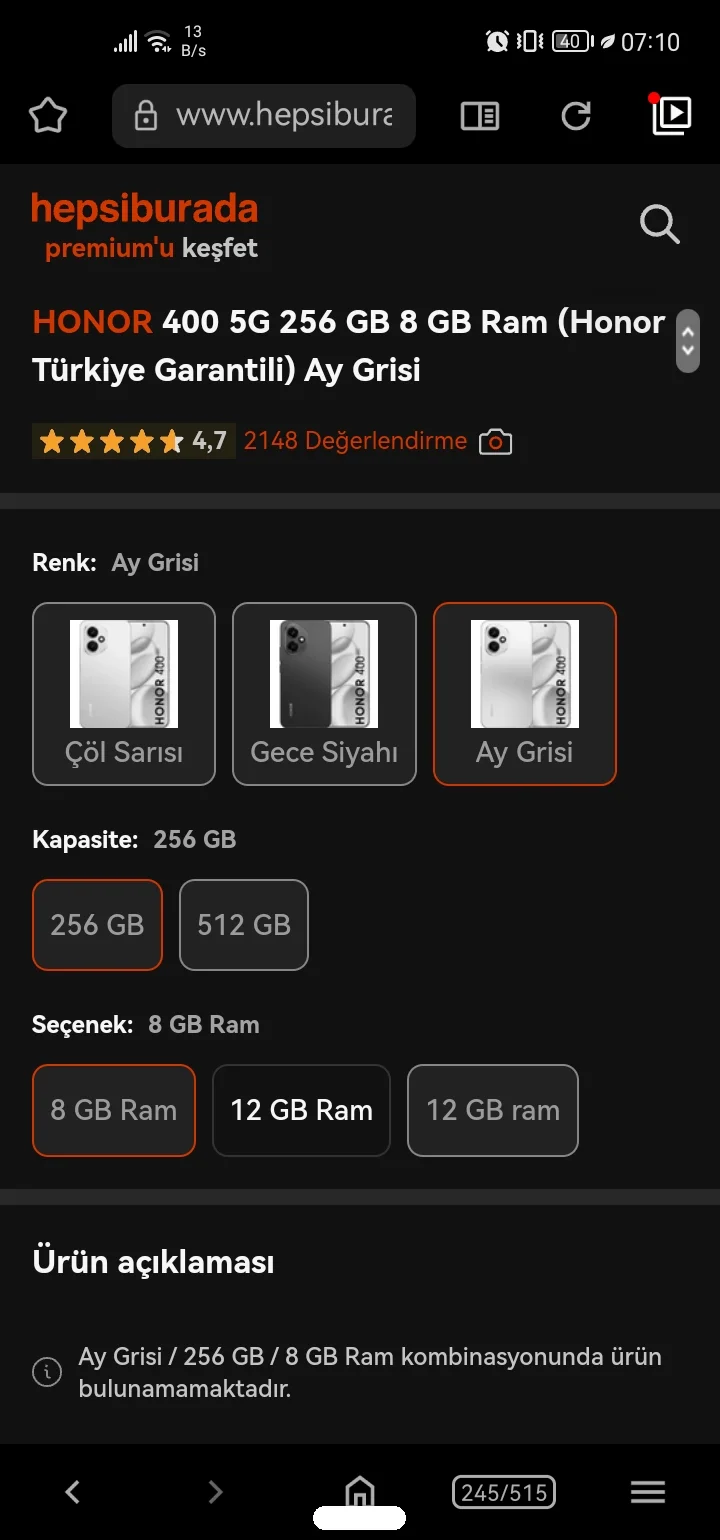
Task: Open the video playlist icon with red dot
Action: (672, 116)
